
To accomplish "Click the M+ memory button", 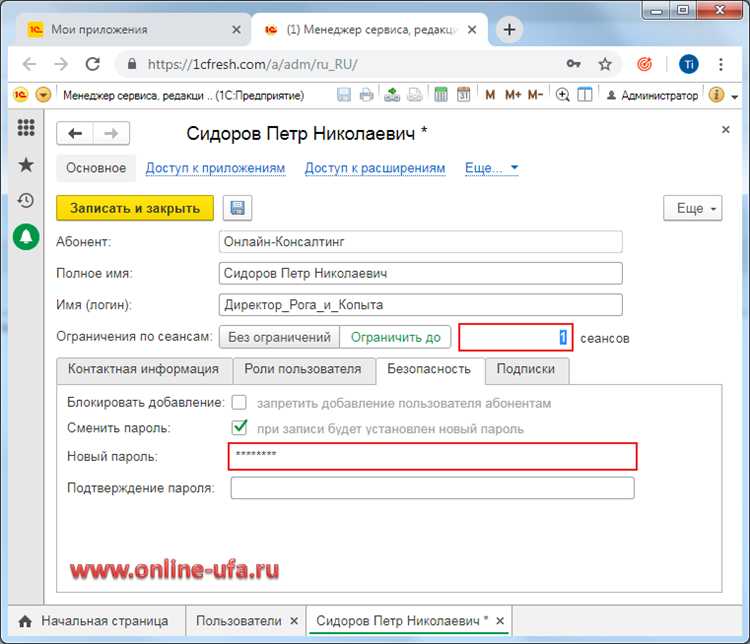I will pos(513,95).
